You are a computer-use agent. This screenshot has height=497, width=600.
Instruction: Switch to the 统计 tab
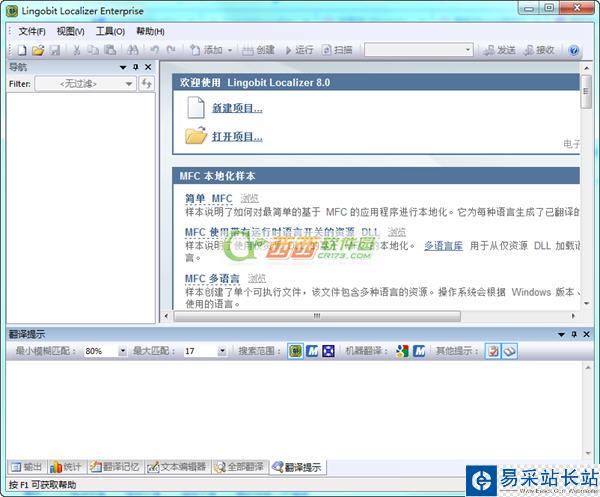pyautogui.click(x=66, y=467)
